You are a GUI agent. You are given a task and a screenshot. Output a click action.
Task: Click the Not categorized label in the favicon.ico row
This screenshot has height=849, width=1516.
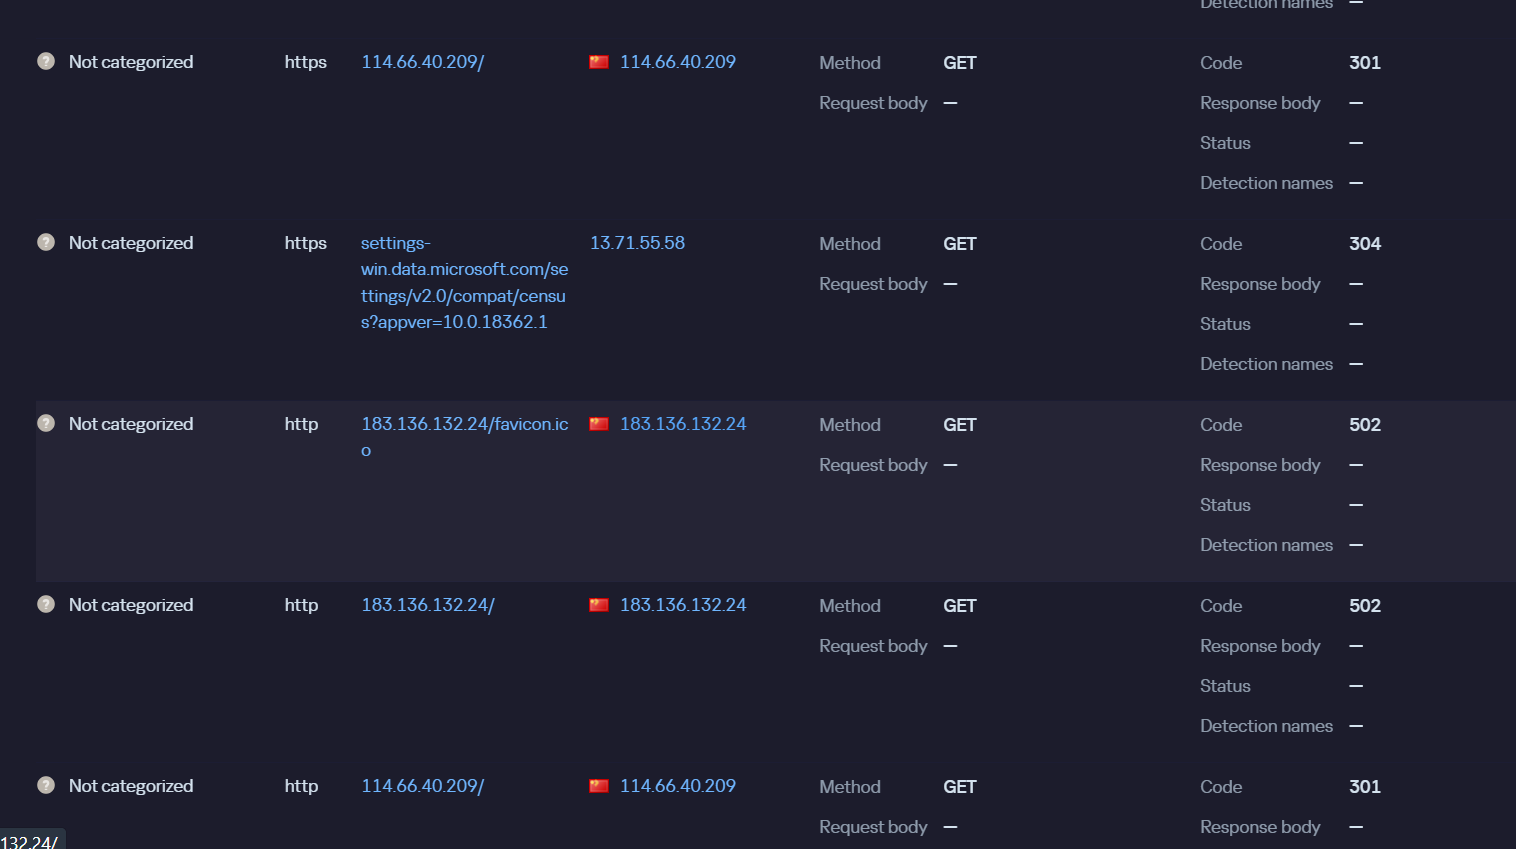[131, 424]
